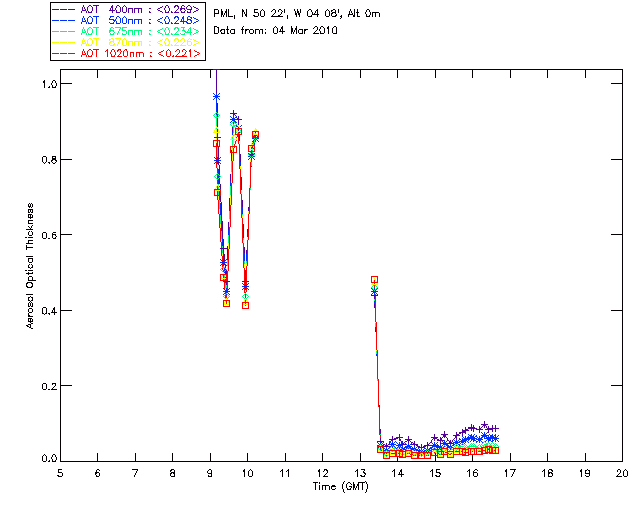Image resolution: width=640 pixels, height=512 pixels.
Task: Select the x-axis tick label 12
Action: (322, 472)
